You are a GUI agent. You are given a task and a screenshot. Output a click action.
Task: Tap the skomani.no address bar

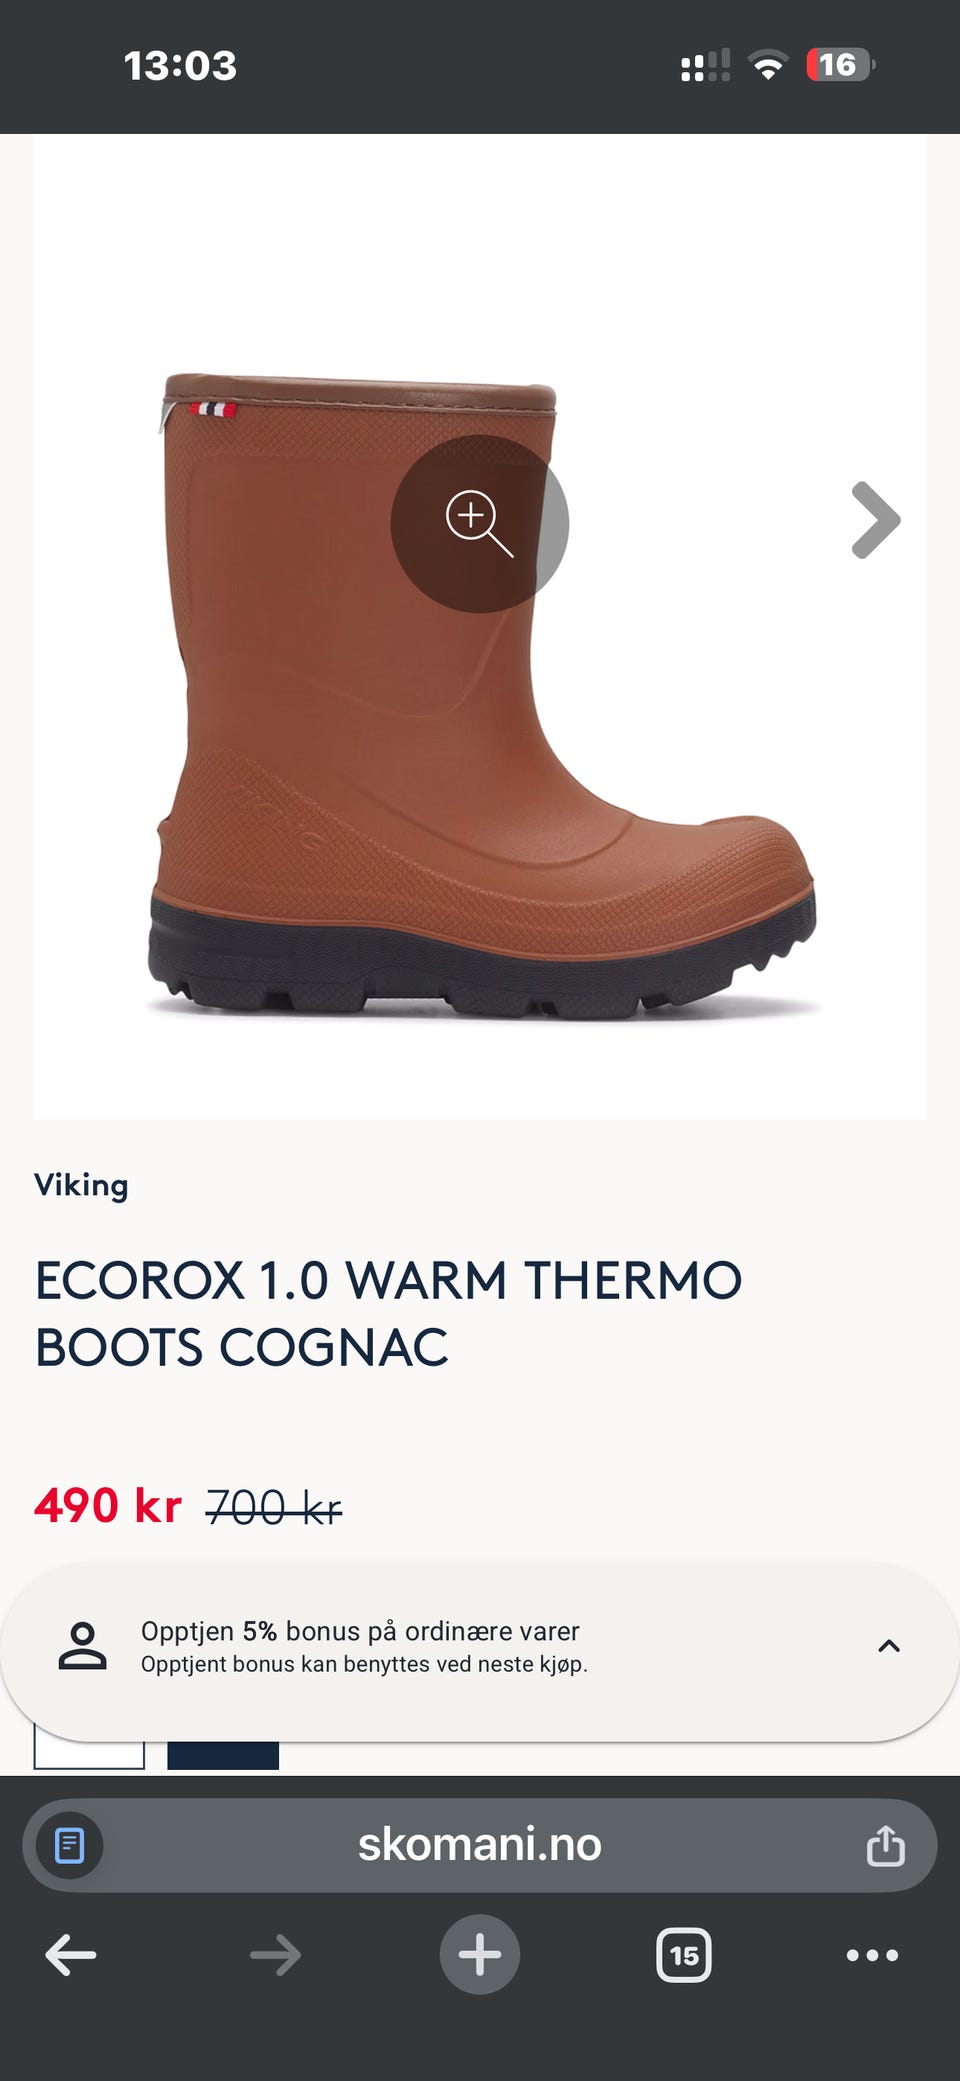(480, 1845)
